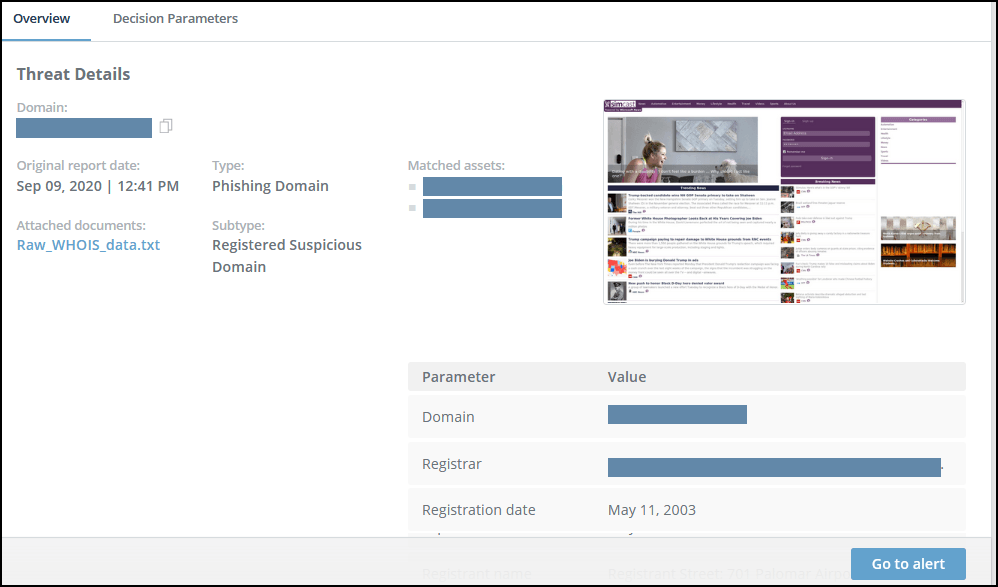998x587 pixels.
Task: Click the first matched asset bullet
Action: click(412, 187)
